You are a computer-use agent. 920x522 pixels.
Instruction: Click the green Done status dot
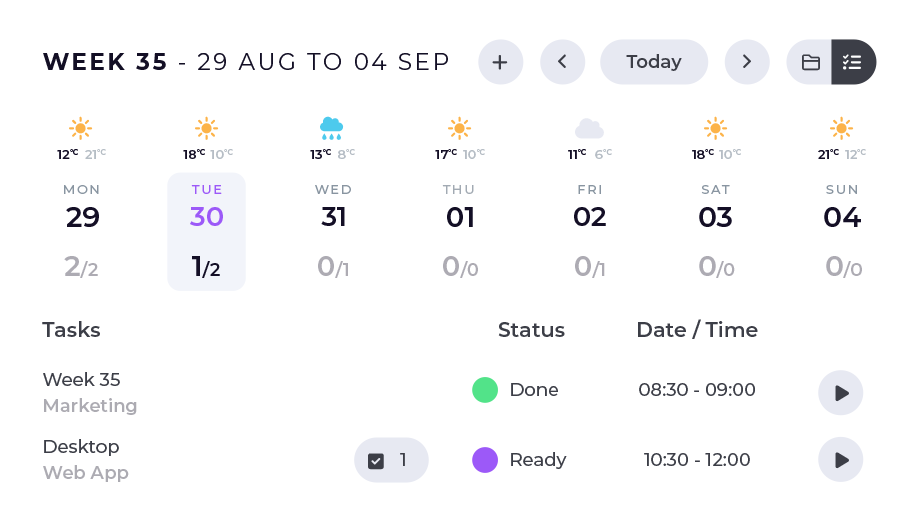point(485,390)
